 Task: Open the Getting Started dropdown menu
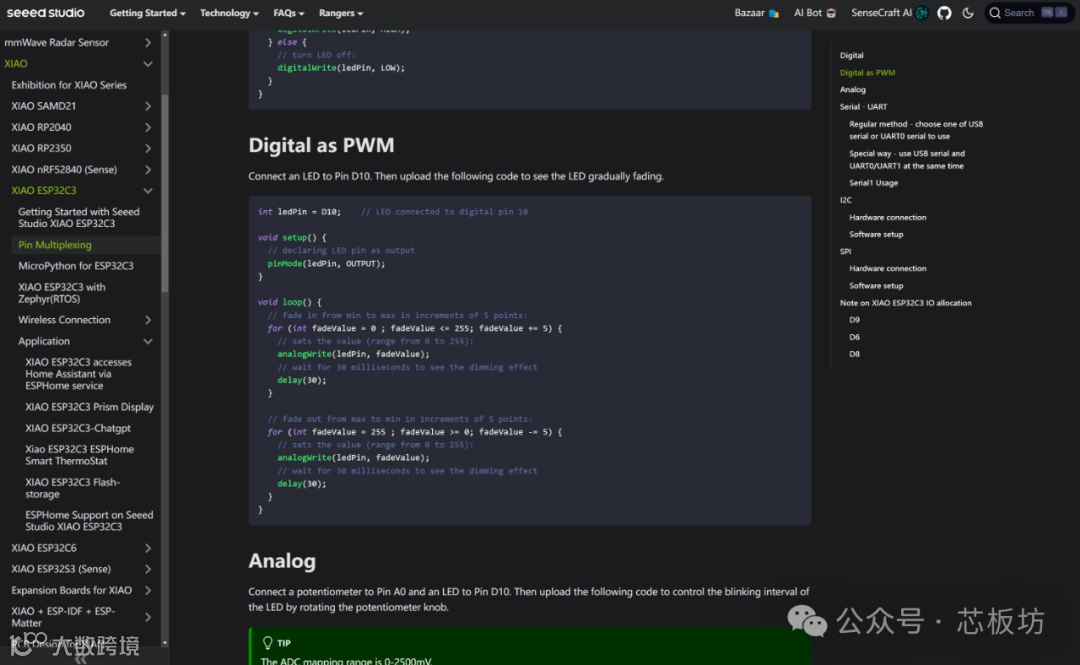[147, 13]
